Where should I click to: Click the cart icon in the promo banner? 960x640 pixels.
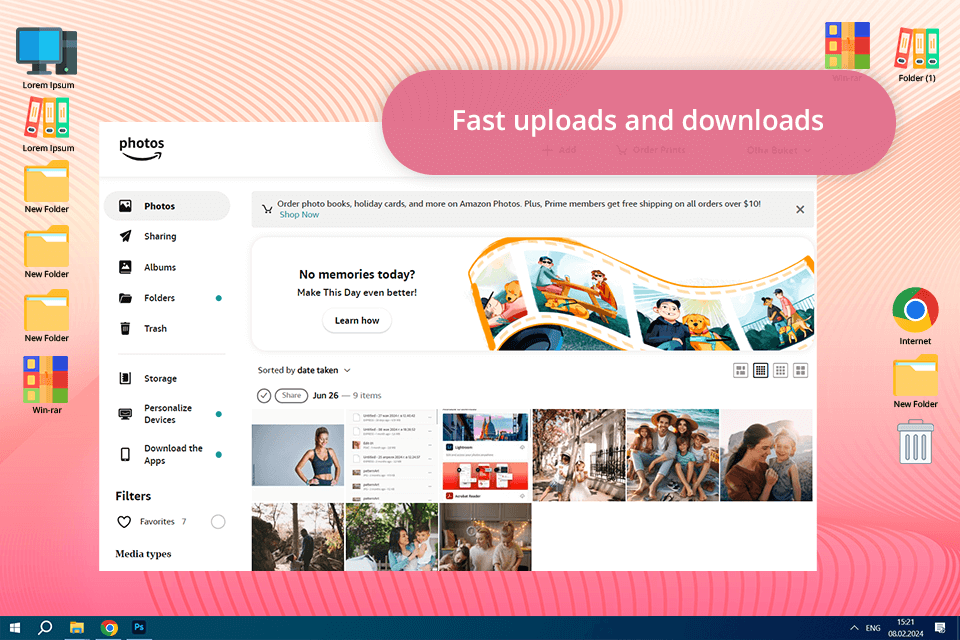click(267, 209)
